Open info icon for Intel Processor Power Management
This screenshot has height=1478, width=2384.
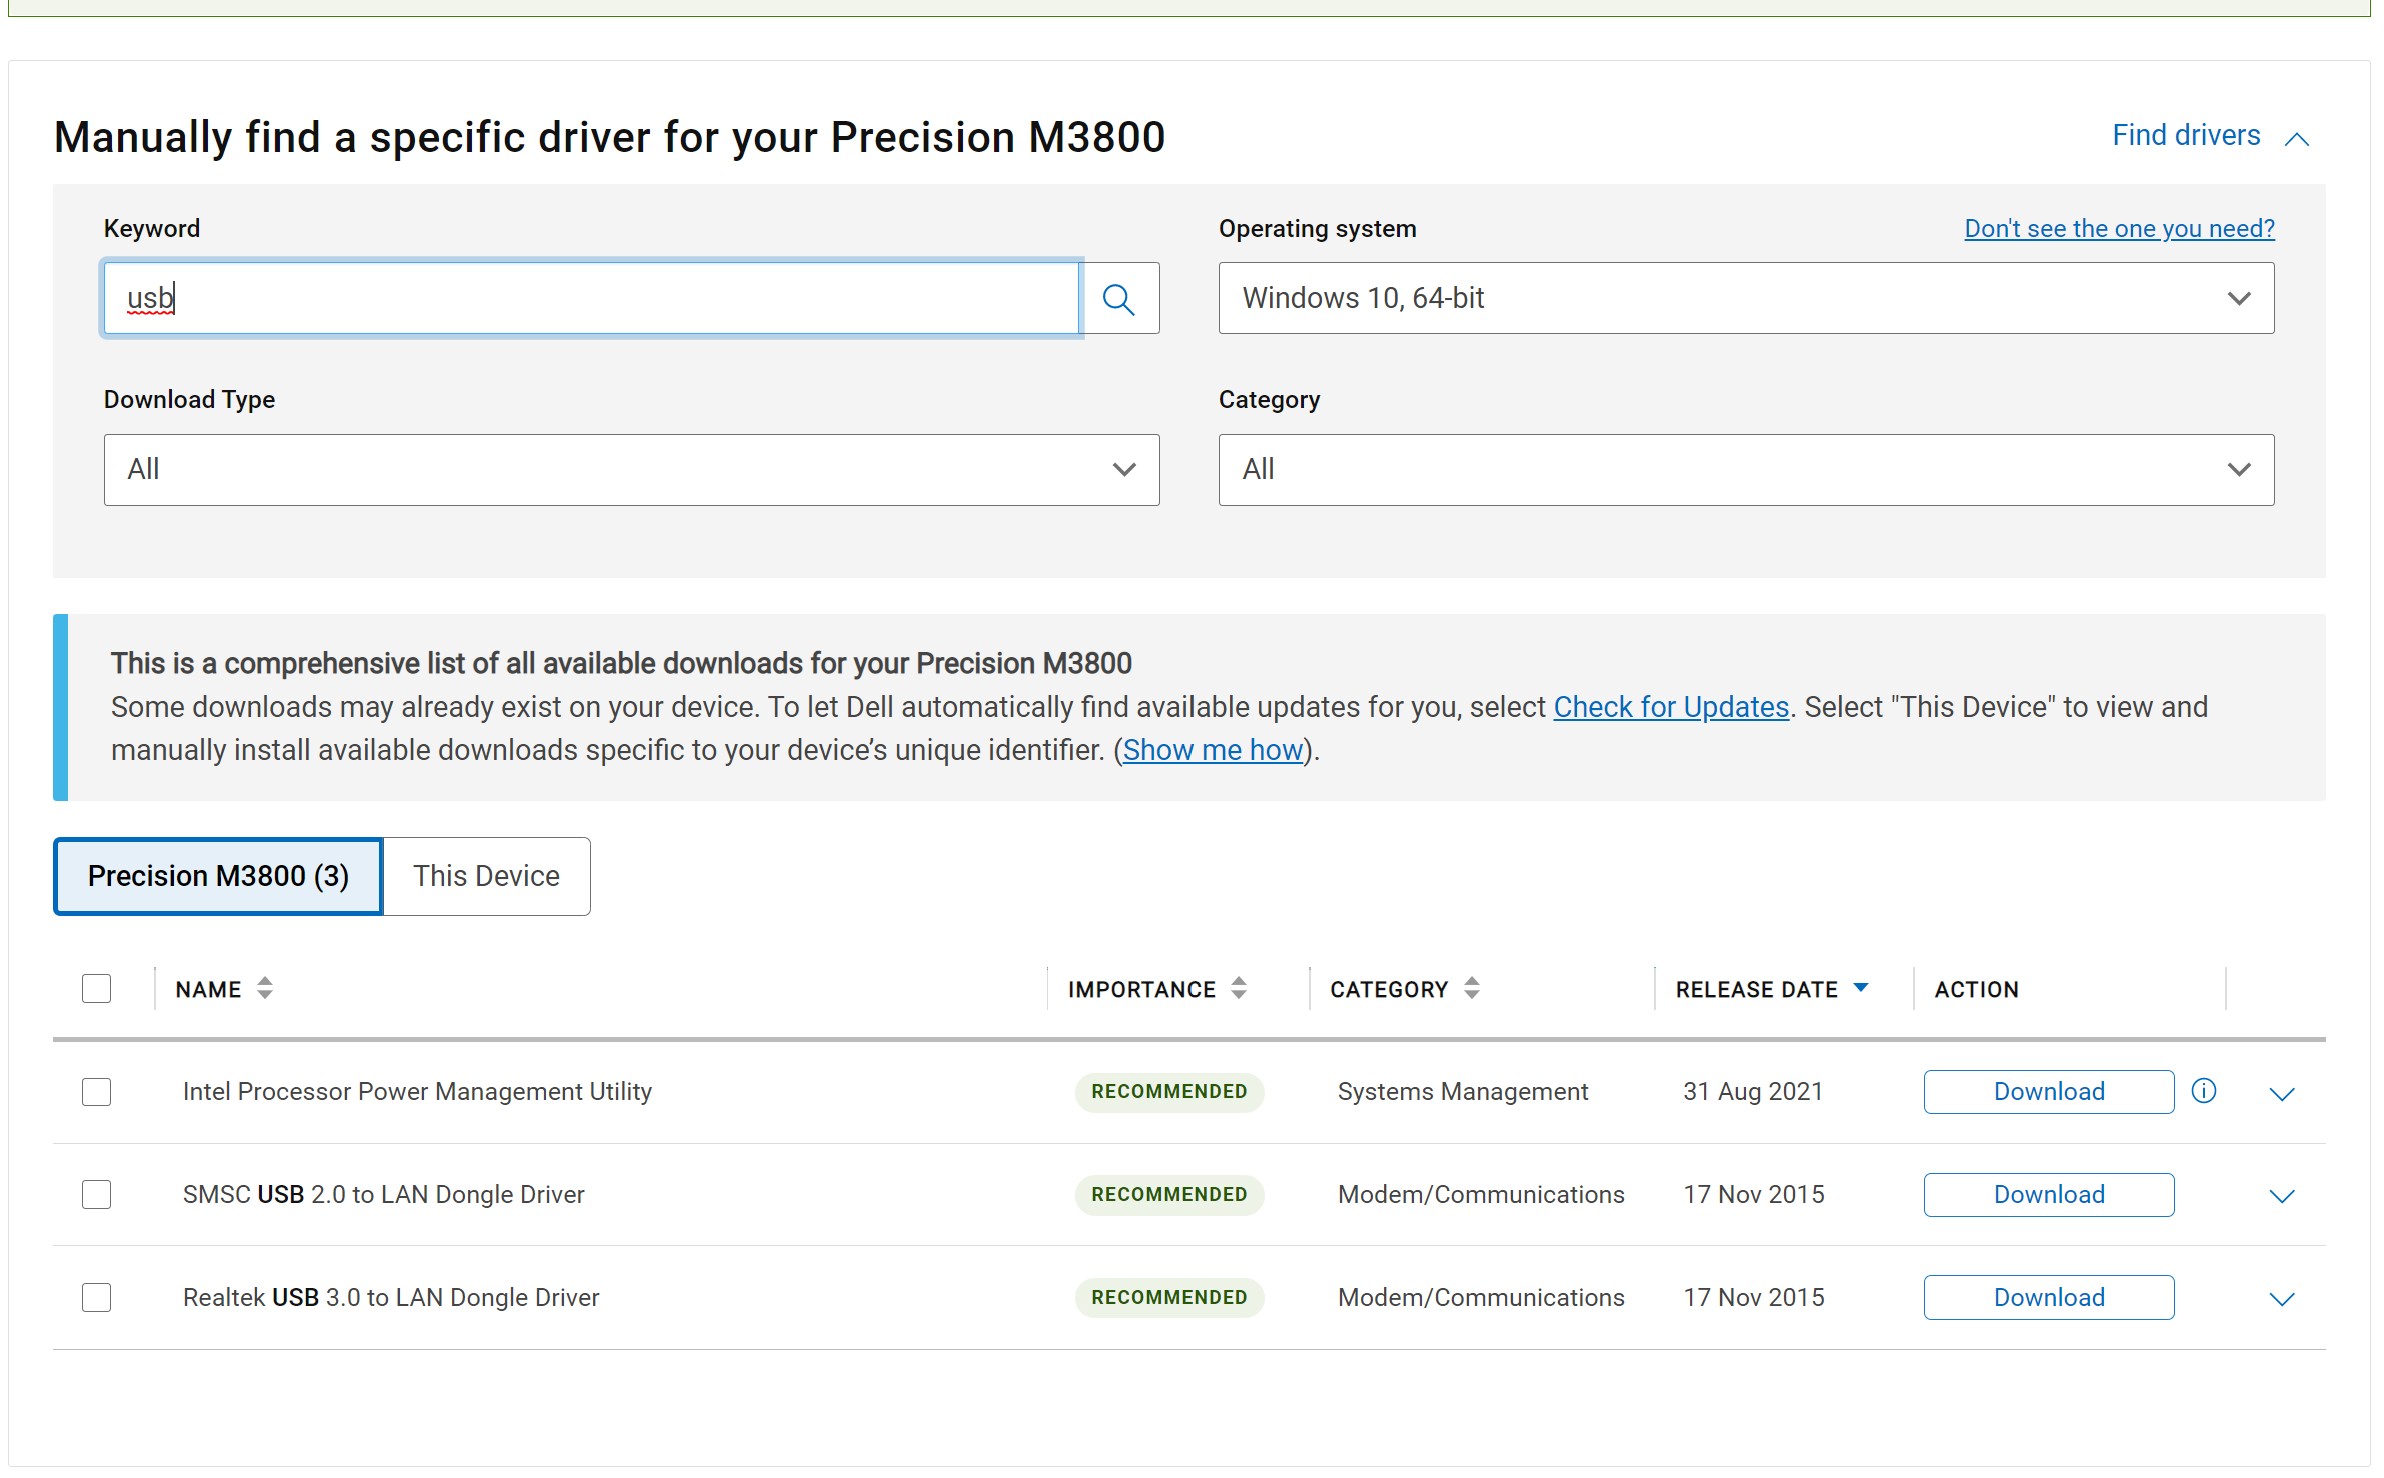tap(2203, 1091)
